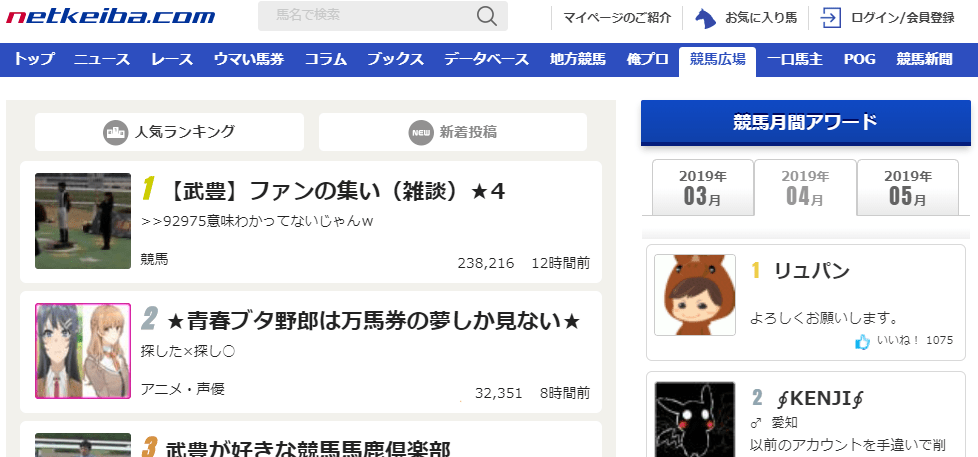Screen dimensions: 978x457
Task: Go to the 地方競馬 section
Action: pyautogui.click(x=577, y=60)
